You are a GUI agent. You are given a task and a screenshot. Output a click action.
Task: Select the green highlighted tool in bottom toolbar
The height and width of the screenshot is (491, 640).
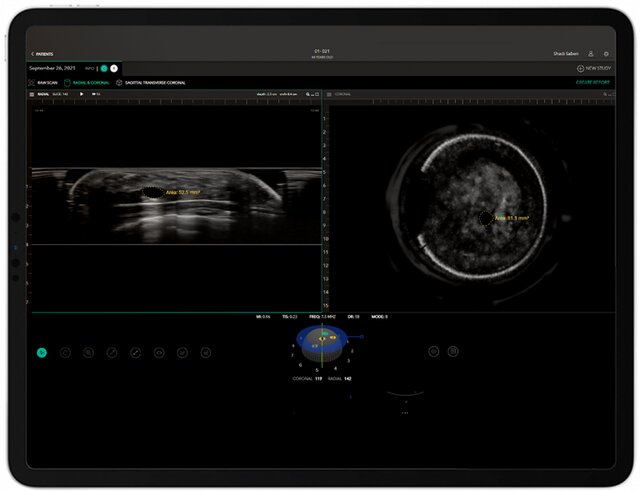(41, 352)
